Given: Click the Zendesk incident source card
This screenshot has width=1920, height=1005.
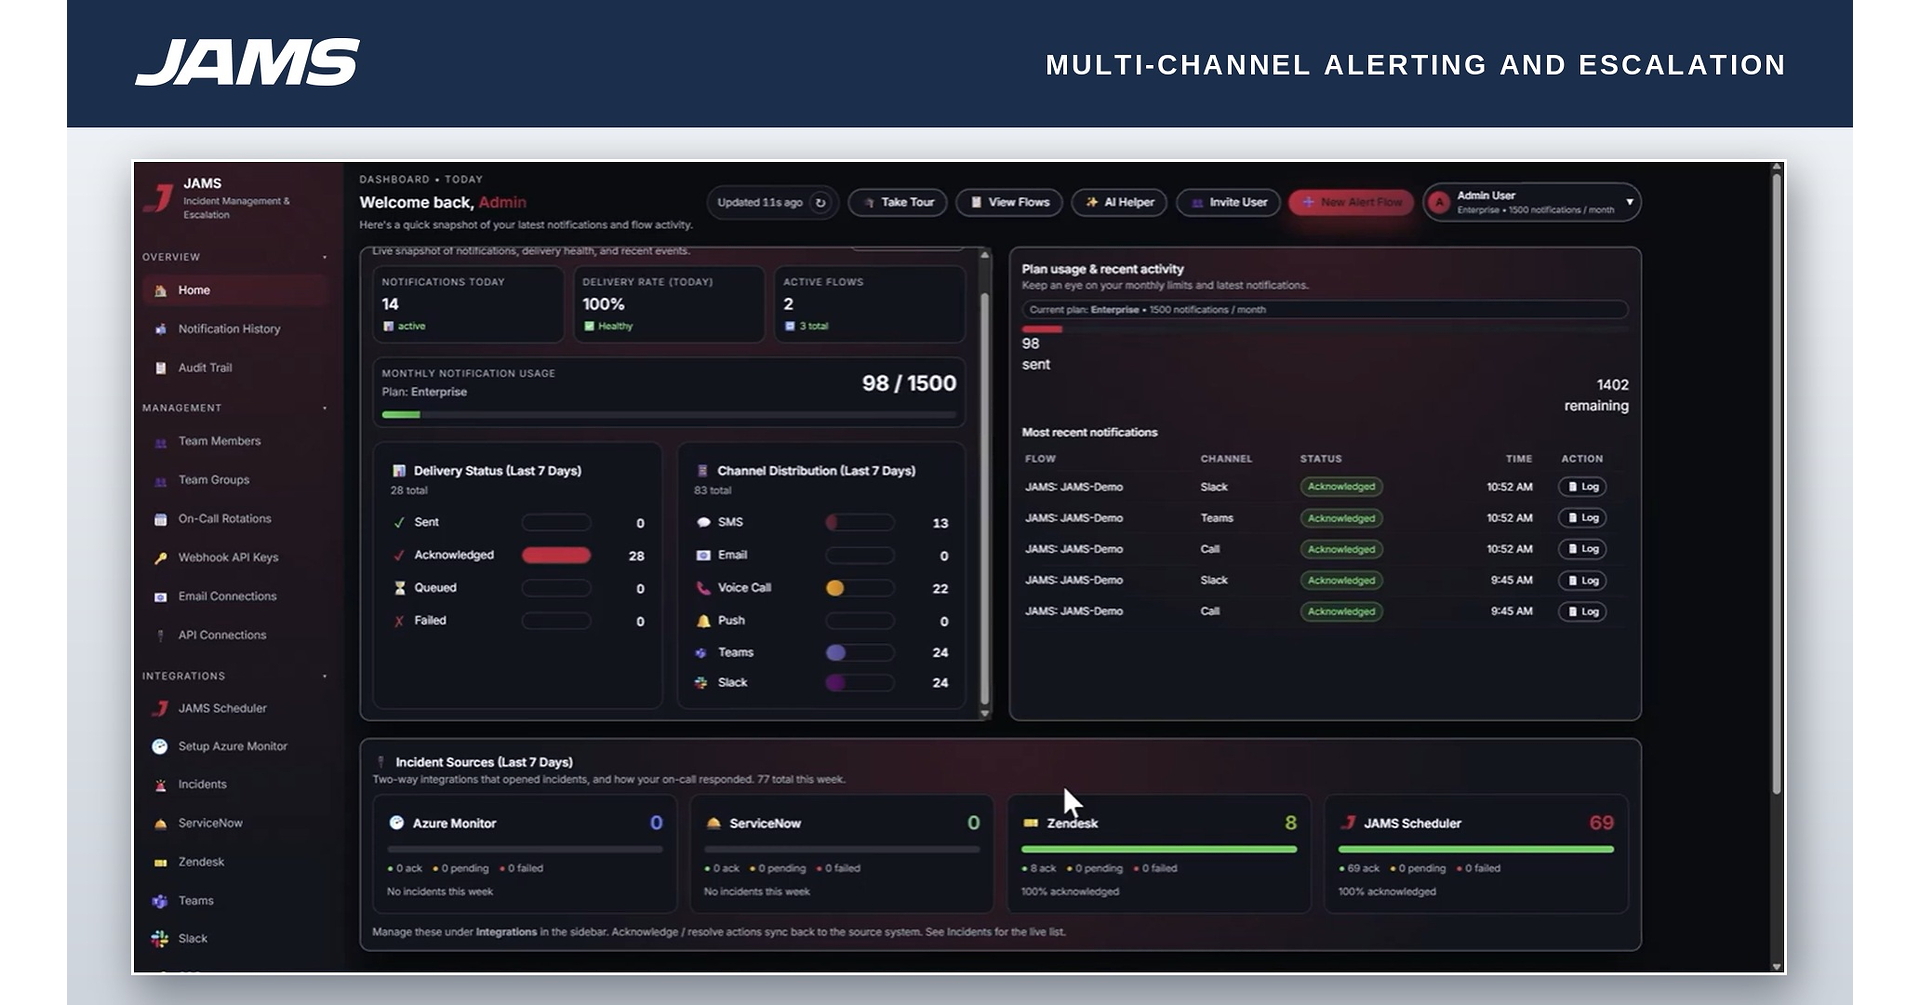Looking at the screenshot, I should tap(1159, 855).
